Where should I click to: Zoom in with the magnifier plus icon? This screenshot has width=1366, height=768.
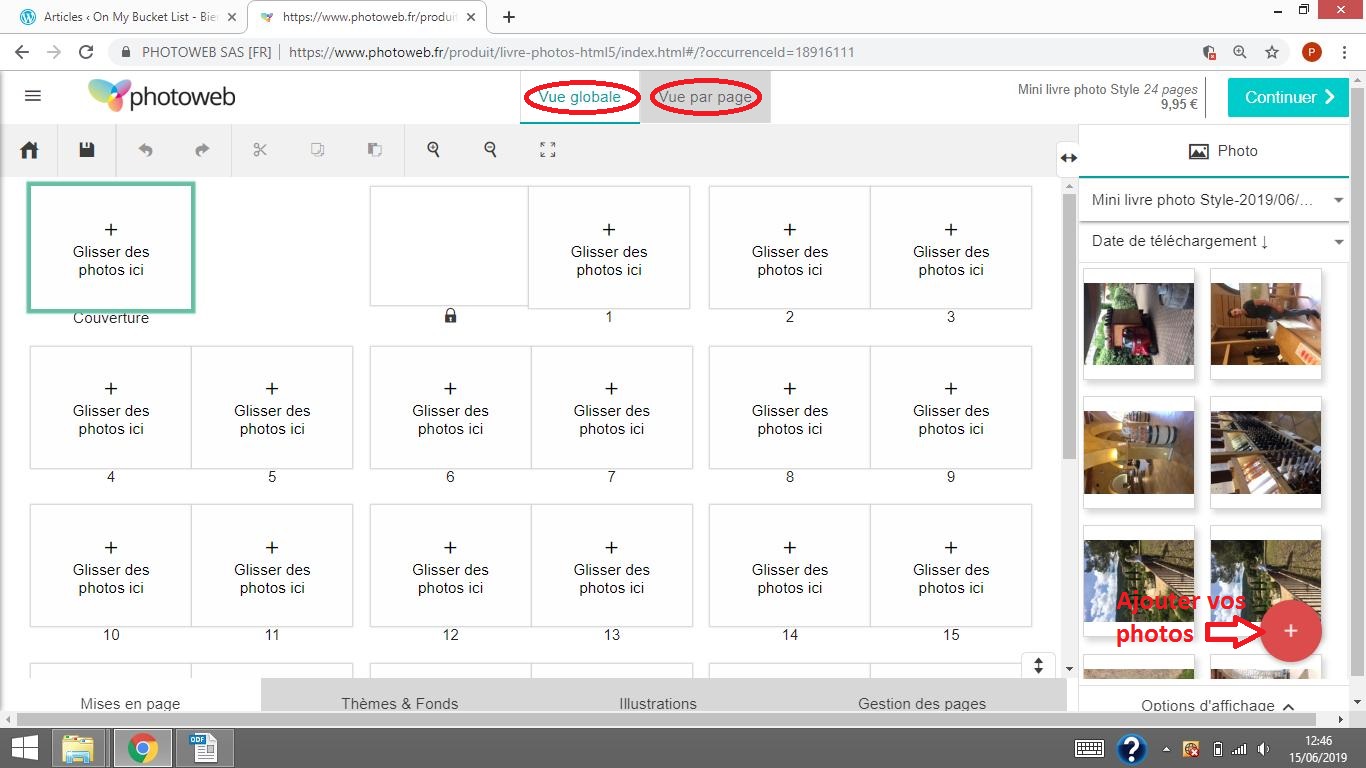(433, 149)
